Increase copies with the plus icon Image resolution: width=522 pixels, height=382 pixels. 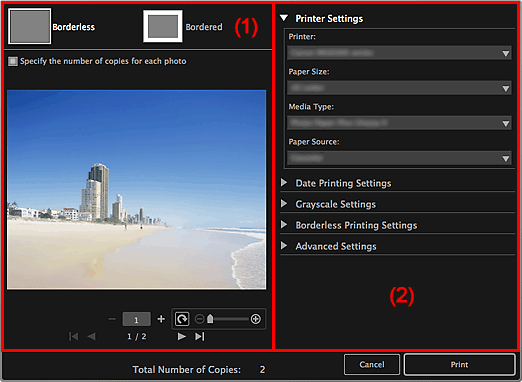point(161,319)
